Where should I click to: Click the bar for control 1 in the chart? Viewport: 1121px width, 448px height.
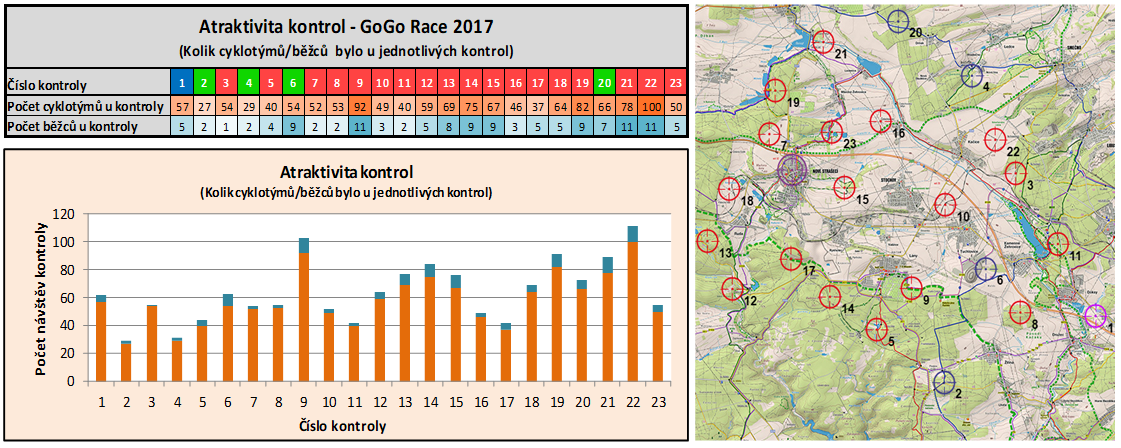point(101,339)
